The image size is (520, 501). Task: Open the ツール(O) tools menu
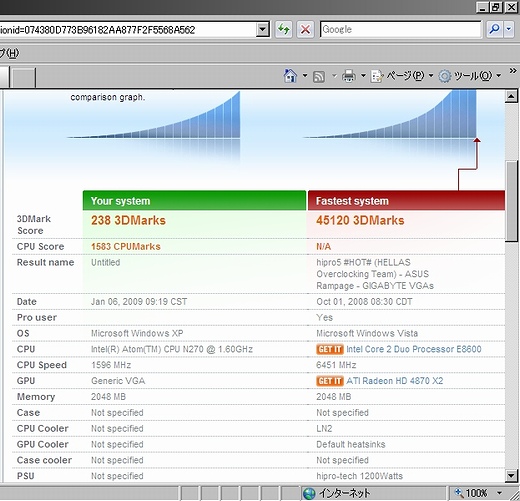point(469,76)
